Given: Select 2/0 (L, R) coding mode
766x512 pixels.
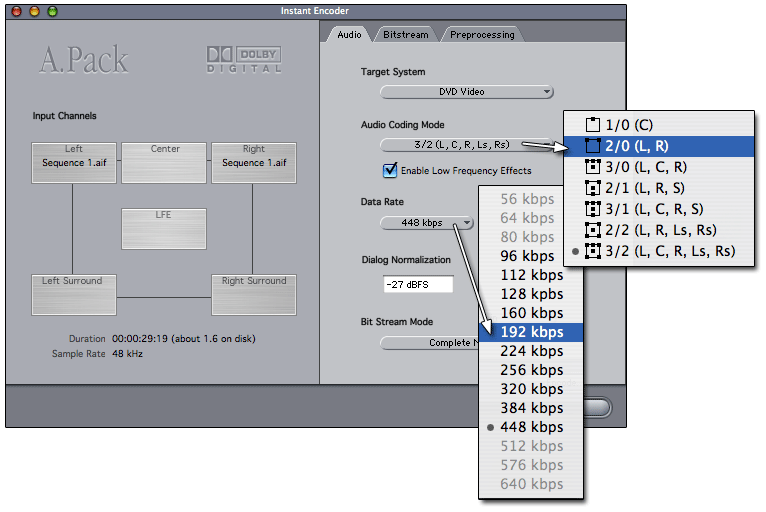Looking at the screenshot, I should pos(659,146).
